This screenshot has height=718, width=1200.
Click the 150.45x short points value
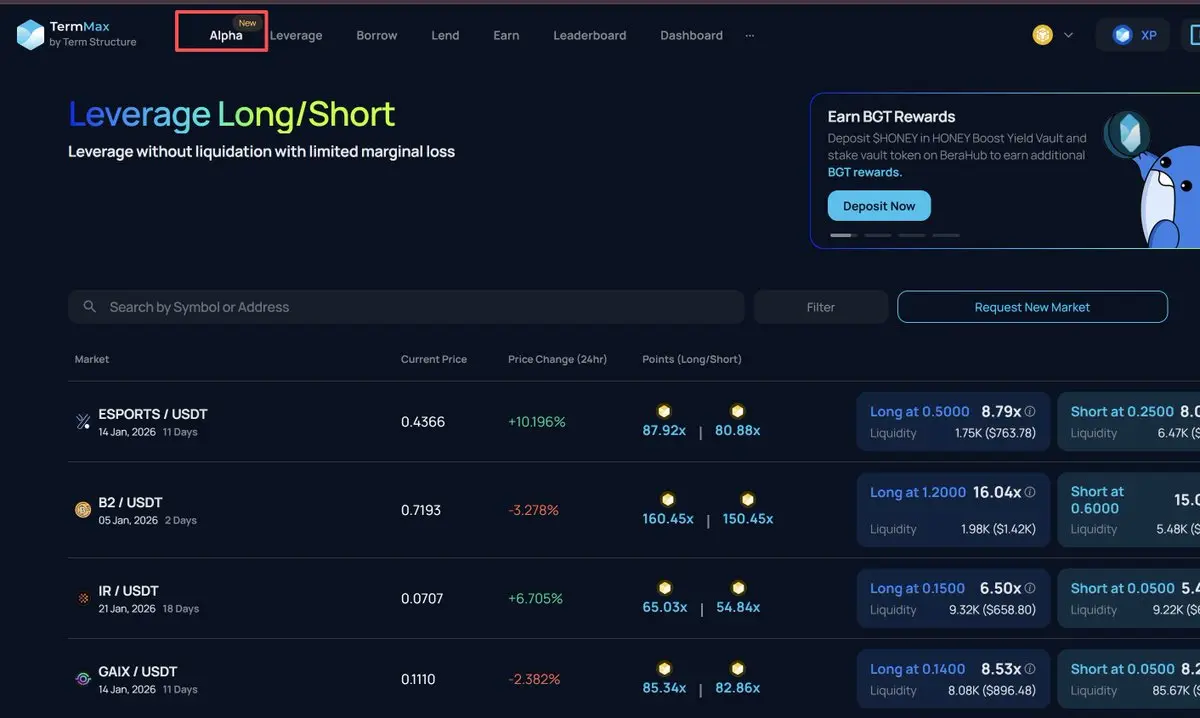[748, 518]
